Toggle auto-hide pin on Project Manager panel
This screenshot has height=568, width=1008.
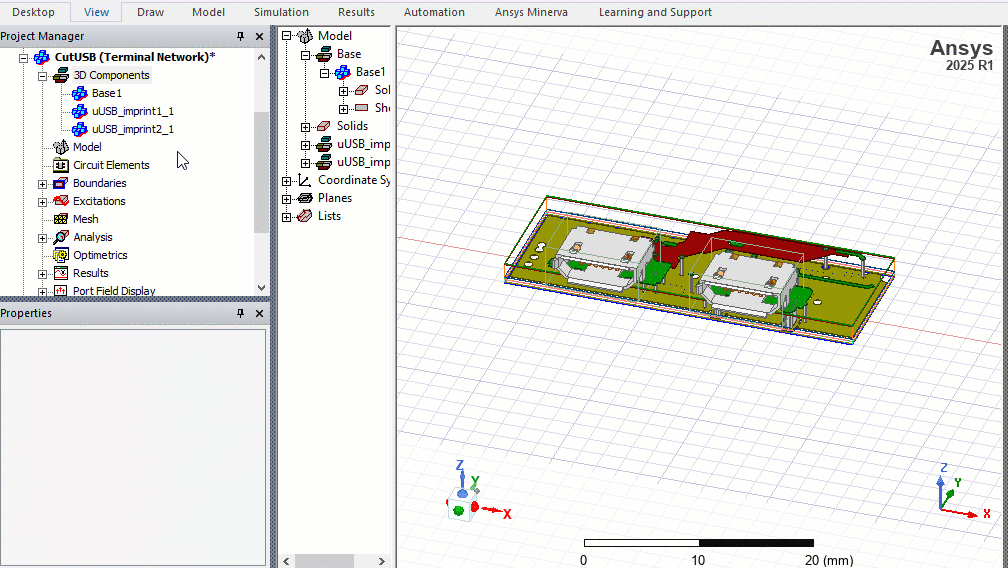coord(240,37)
